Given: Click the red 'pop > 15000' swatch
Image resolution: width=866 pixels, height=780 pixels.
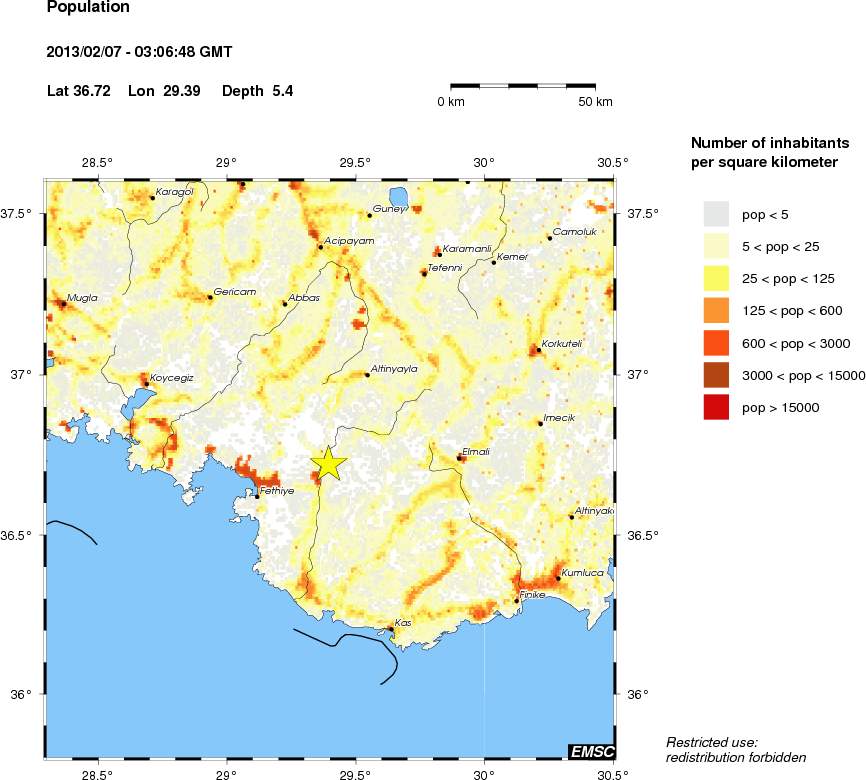Looking at the screenshot, I should coord(716,407).
